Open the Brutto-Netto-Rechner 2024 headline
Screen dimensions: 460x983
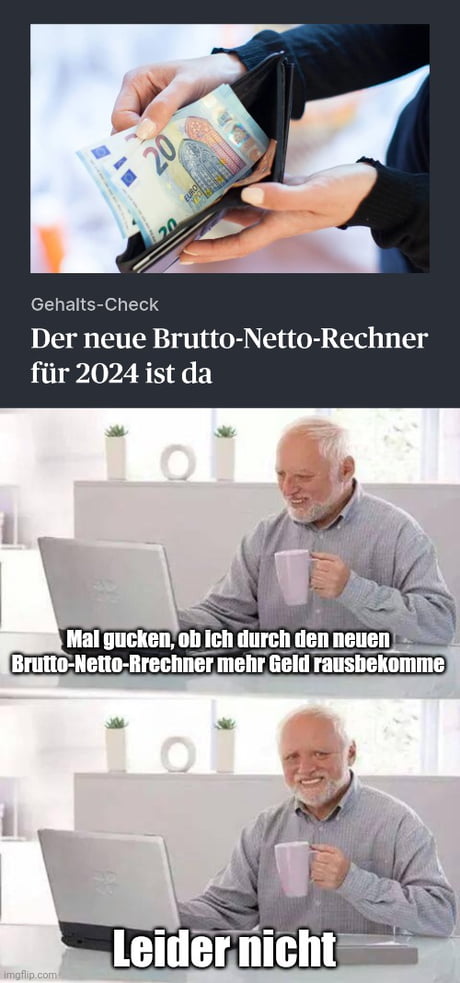229,356
